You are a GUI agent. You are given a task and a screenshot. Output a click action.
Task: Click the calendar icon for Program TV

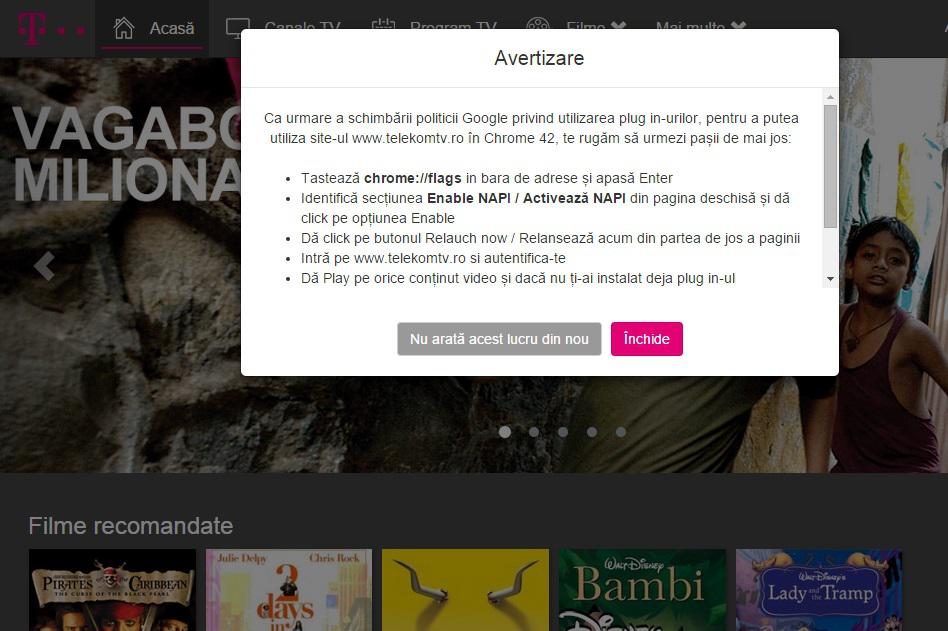[383, 27]
